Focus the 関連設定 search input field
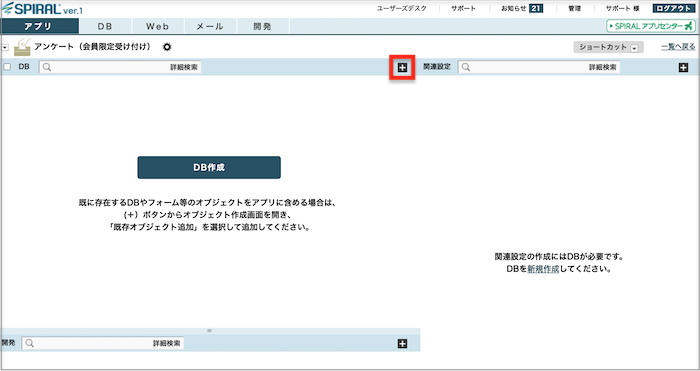The width and height of the screenshot is (700, 371). pos(539,67)
